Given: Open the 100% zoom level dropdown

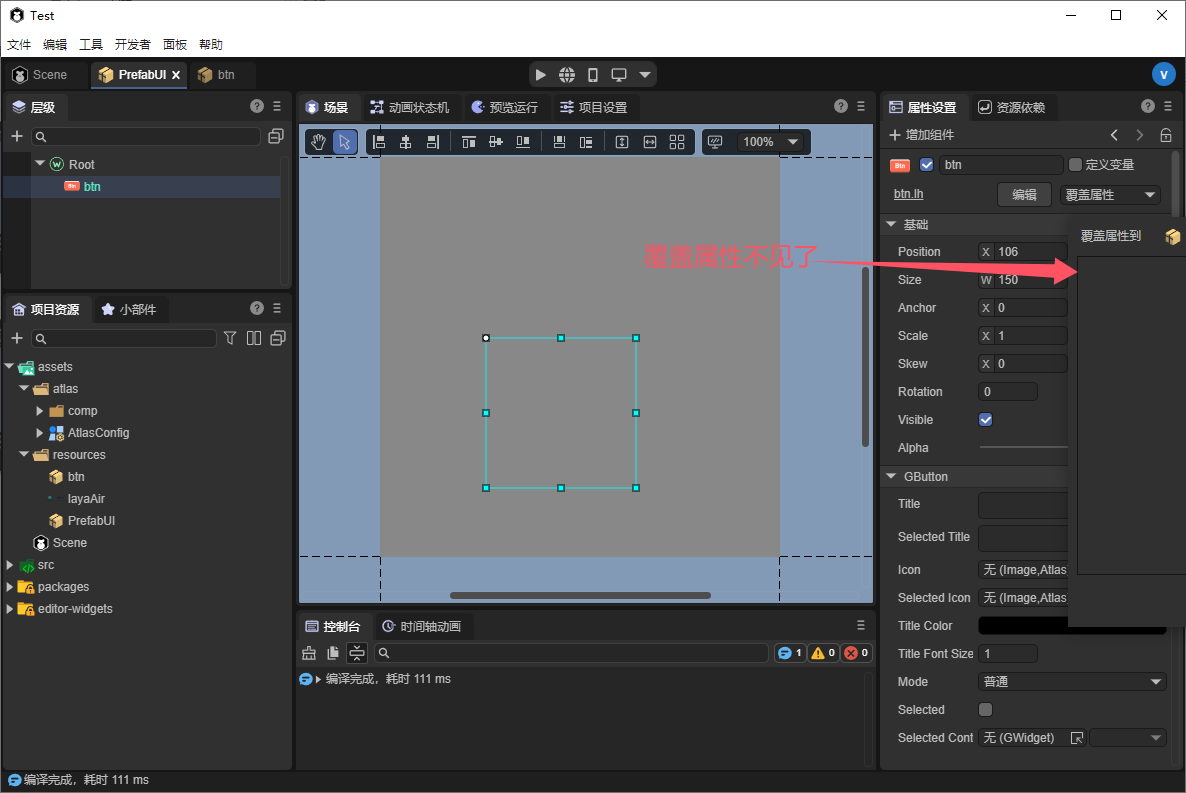Looking at the screenshot, I should point(770,142).
